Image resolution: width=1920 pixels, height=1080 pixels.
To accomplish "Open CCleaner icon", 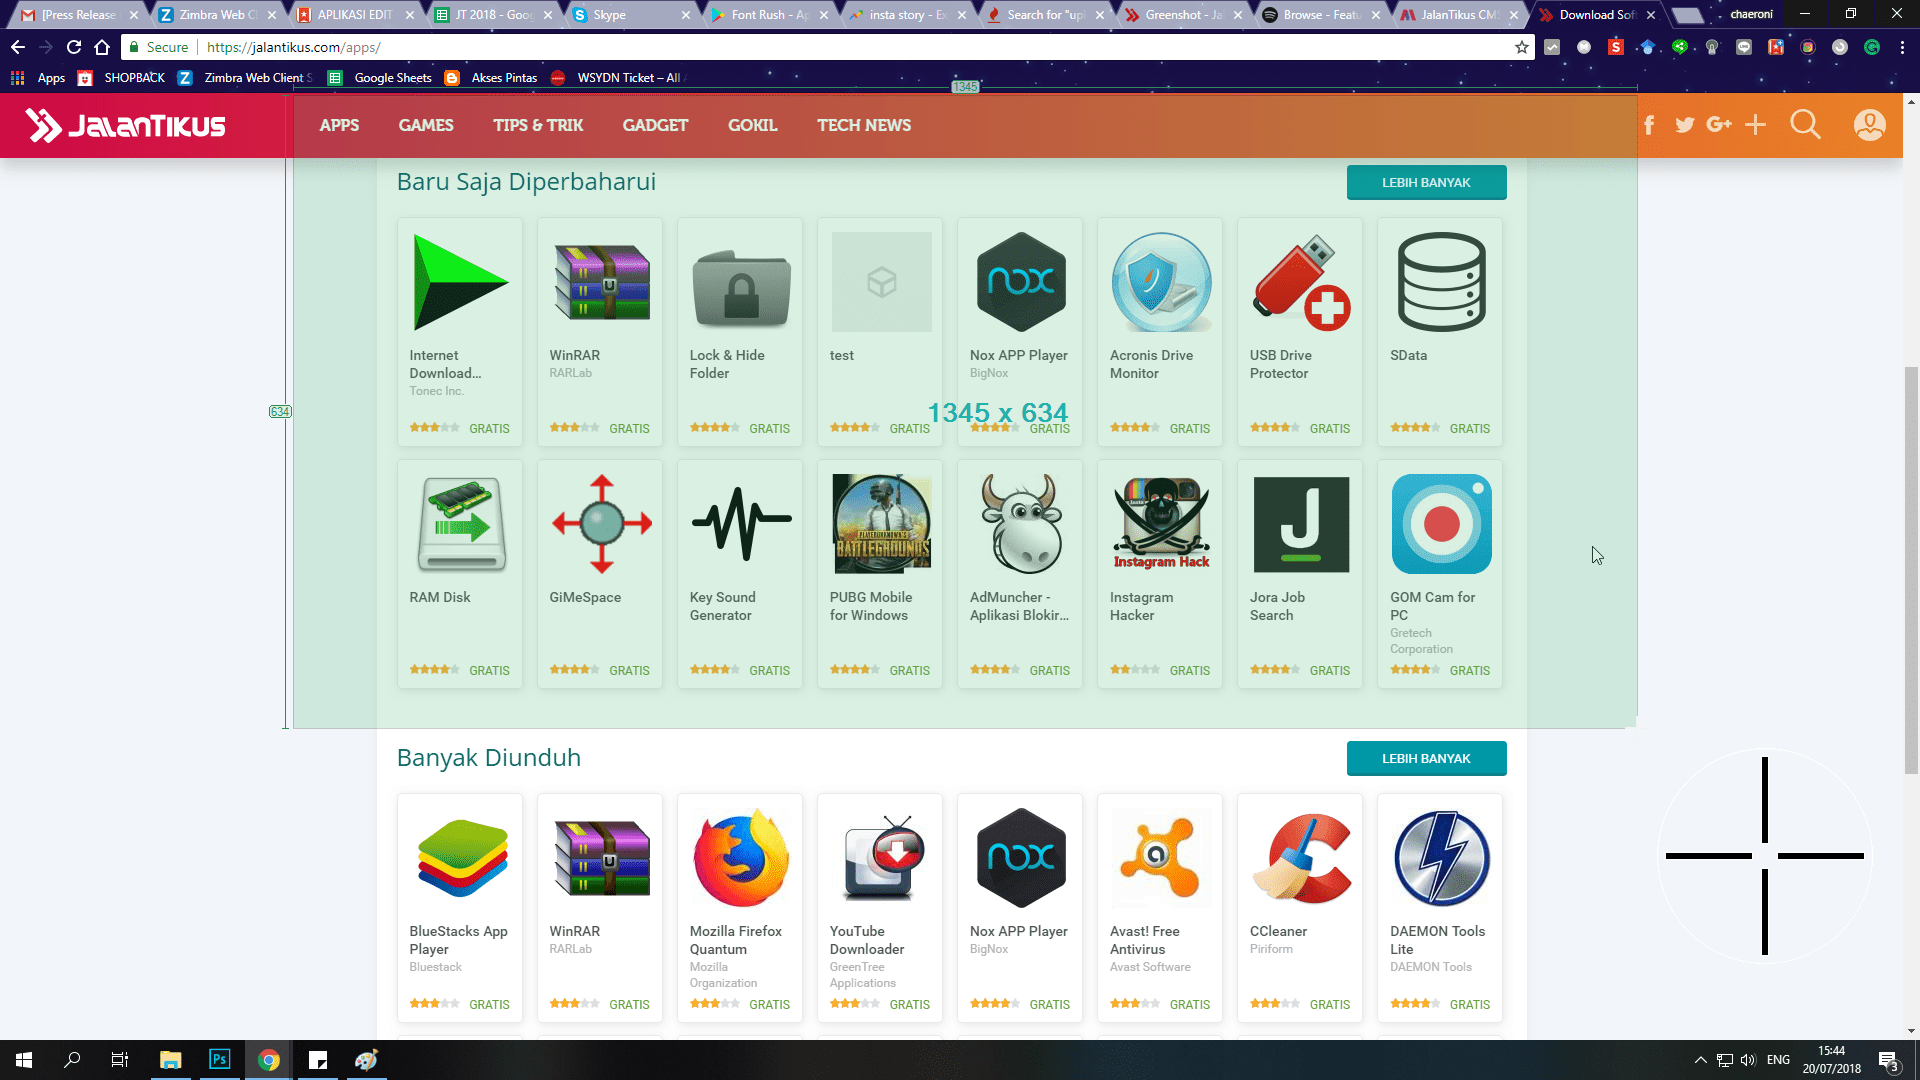I will 1301,858.
